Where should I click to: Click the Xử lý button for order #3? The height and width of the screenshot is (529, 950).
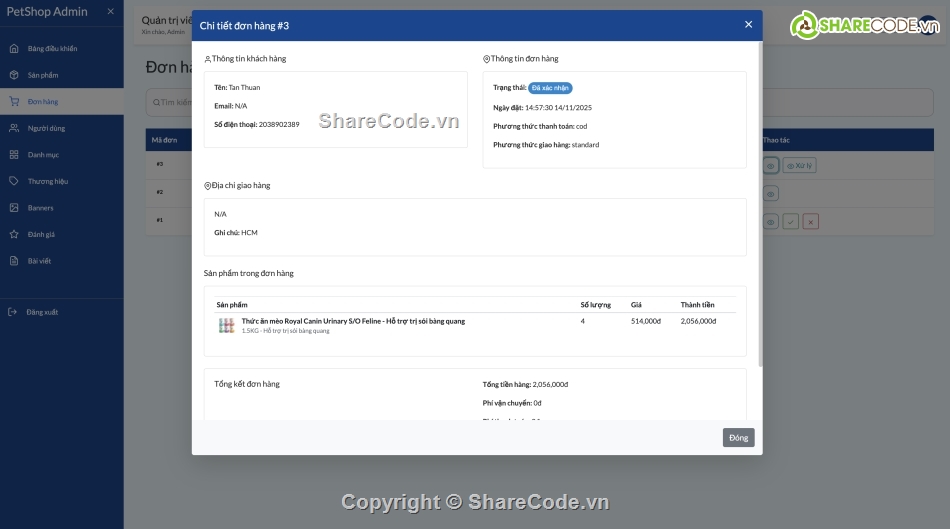pyautogui.click(x=799, y=165)
